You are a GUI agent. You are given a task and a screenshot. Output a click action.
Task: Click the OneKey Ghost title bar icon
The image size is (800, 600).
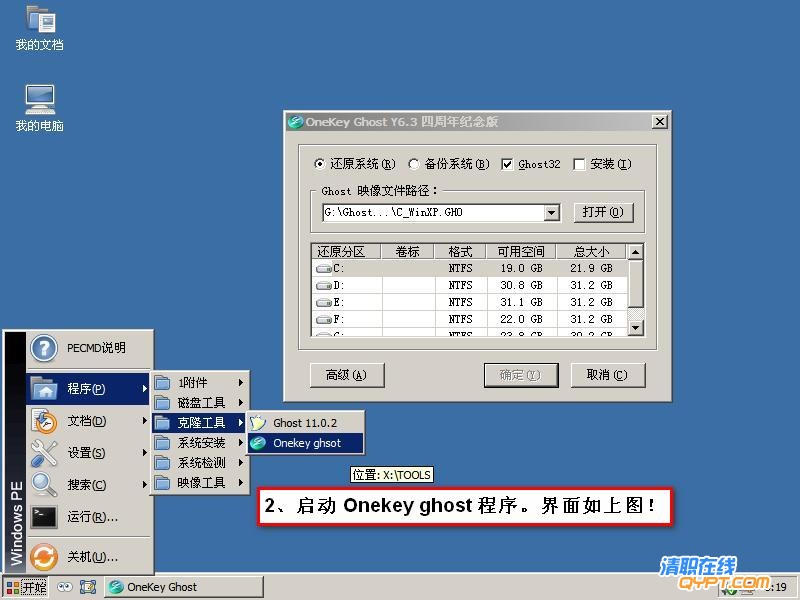click(294, 122)
